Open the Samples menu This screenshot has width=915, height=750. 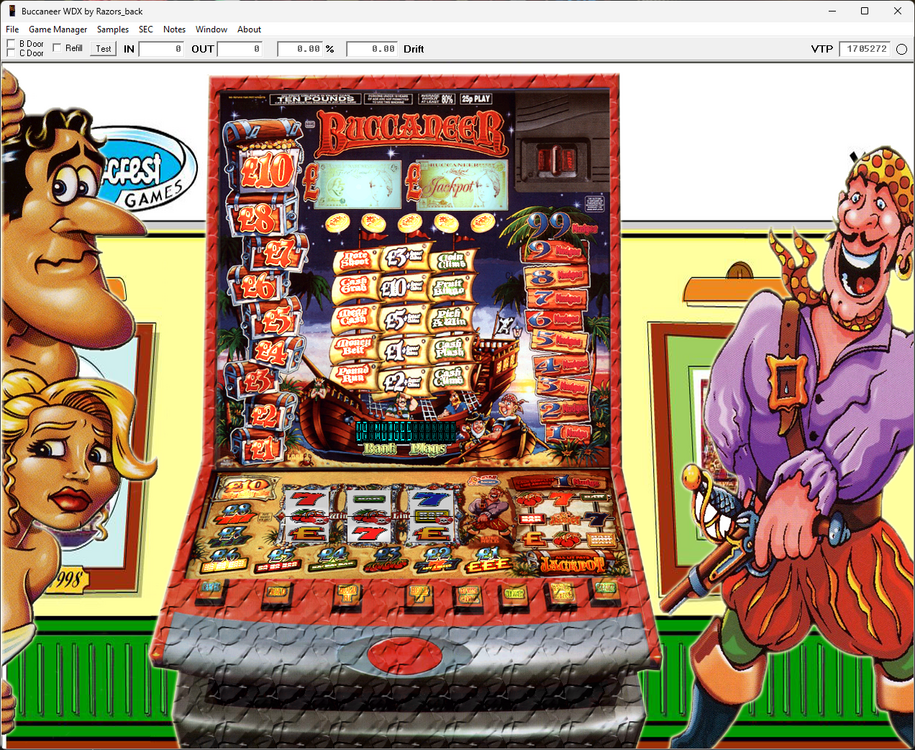pyautogui.click(x=112, y=29)
